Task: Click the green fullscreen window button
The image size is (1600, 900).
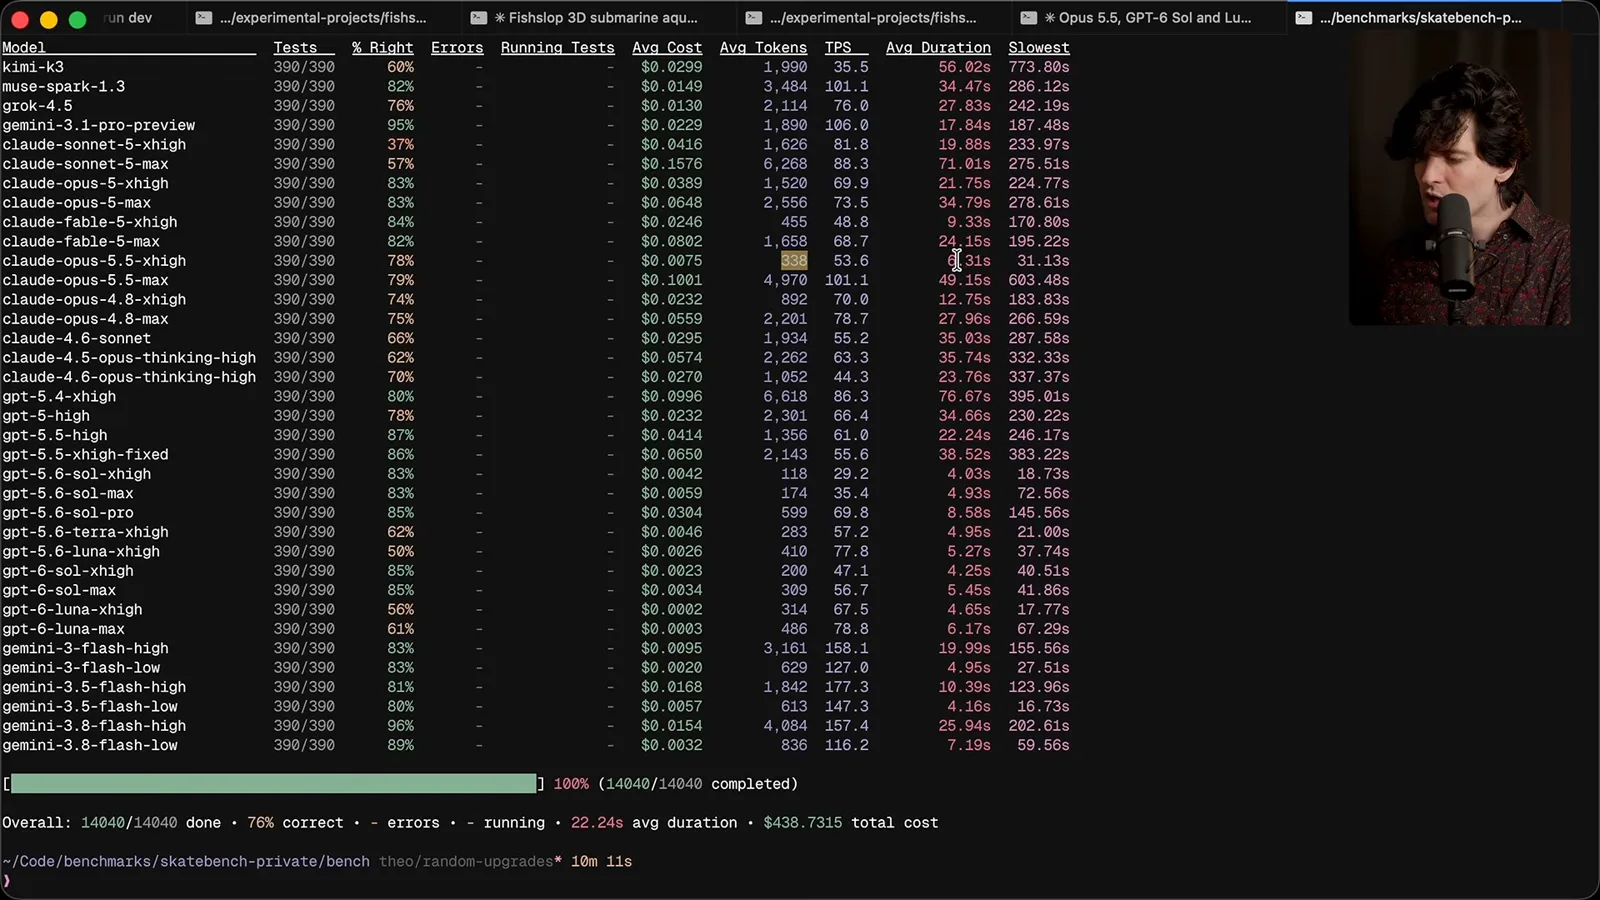Action: click(x=77, y=19)
